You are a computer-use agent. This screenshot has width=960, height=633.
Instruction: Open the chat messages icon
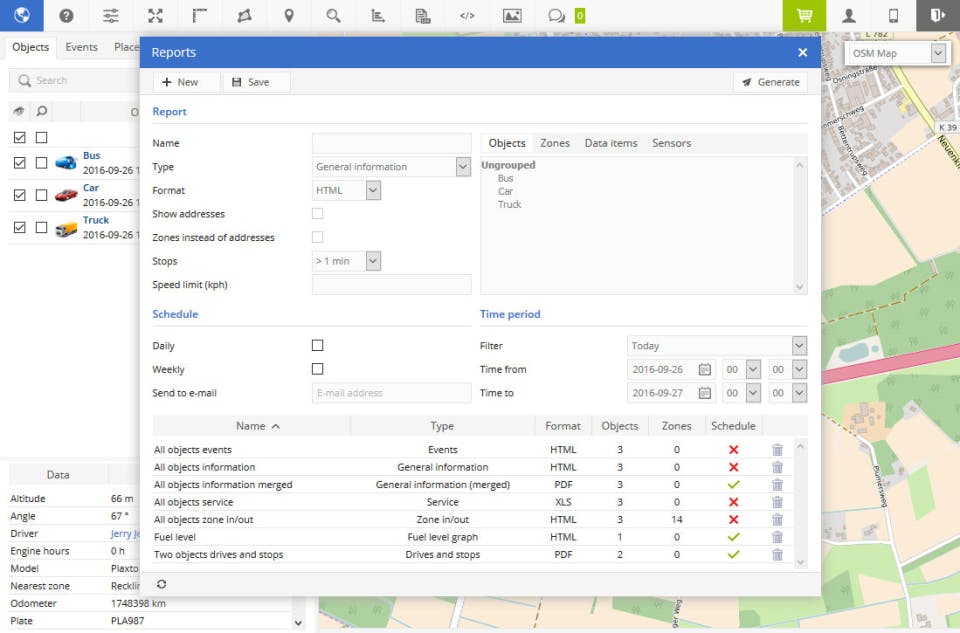[x=556, y=16]
